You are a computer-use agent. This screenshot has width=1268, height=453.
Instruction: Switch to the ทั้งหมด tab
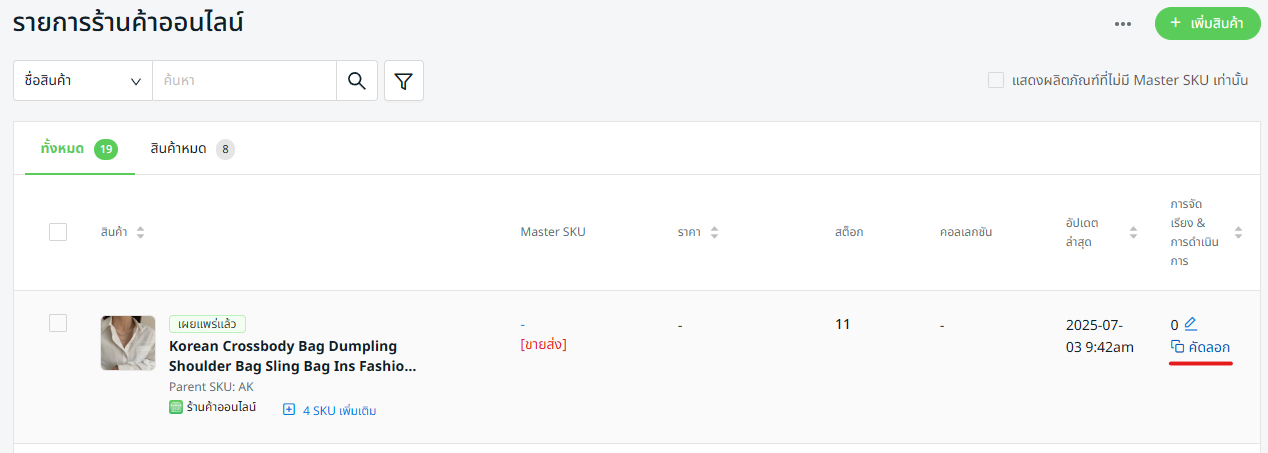[x=79, y=149]
